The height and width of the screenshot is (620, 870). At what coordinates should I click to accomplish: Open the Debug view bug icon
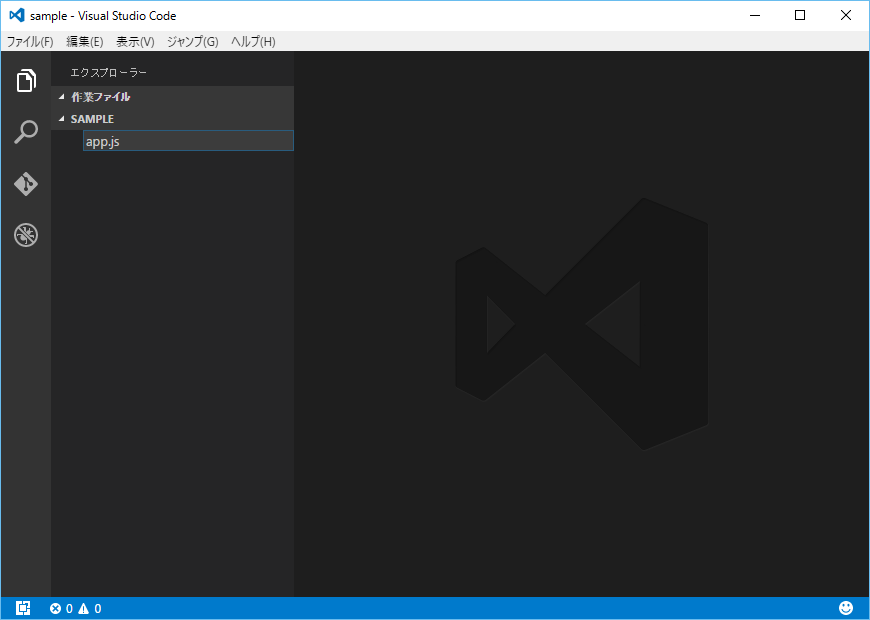point(26,236)
